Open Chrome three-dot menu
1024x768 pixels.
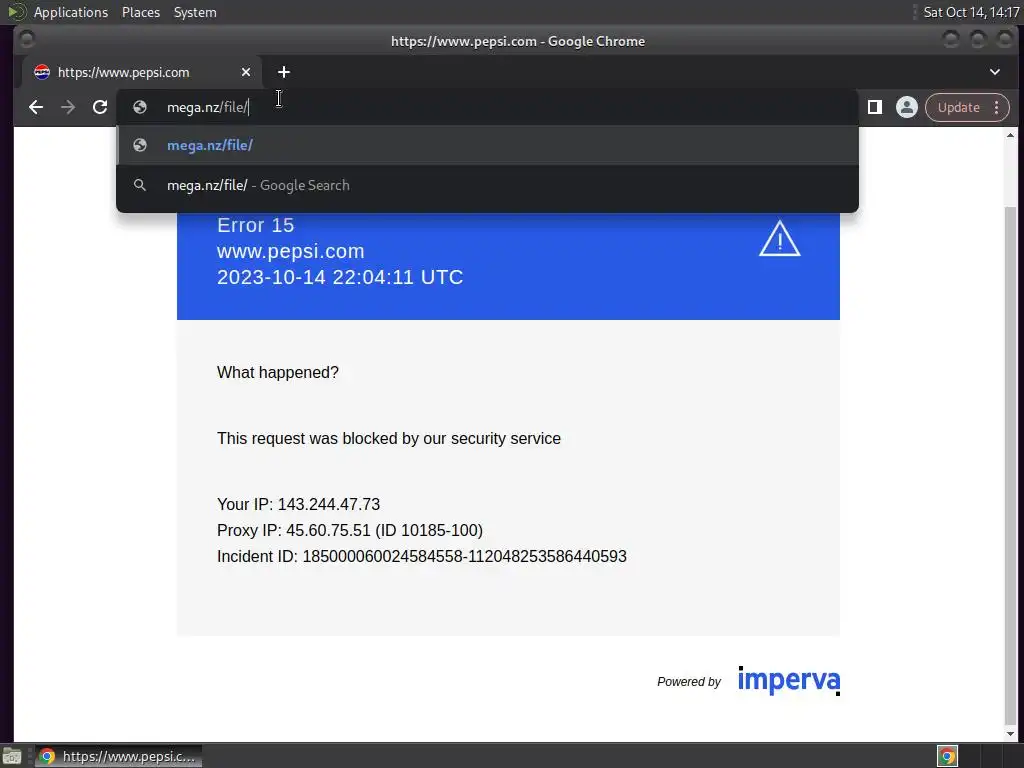tap(997, 107)
